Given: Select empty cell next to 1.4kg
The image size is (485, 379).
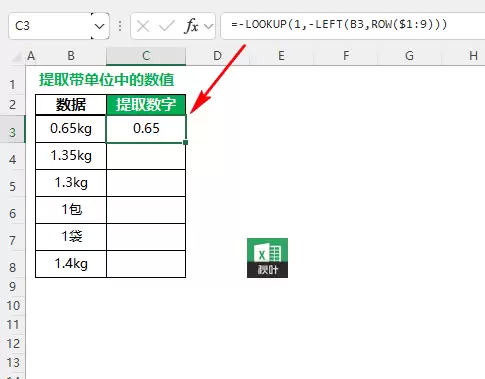Looking at the screenshot, I should (x=146, y=264).
